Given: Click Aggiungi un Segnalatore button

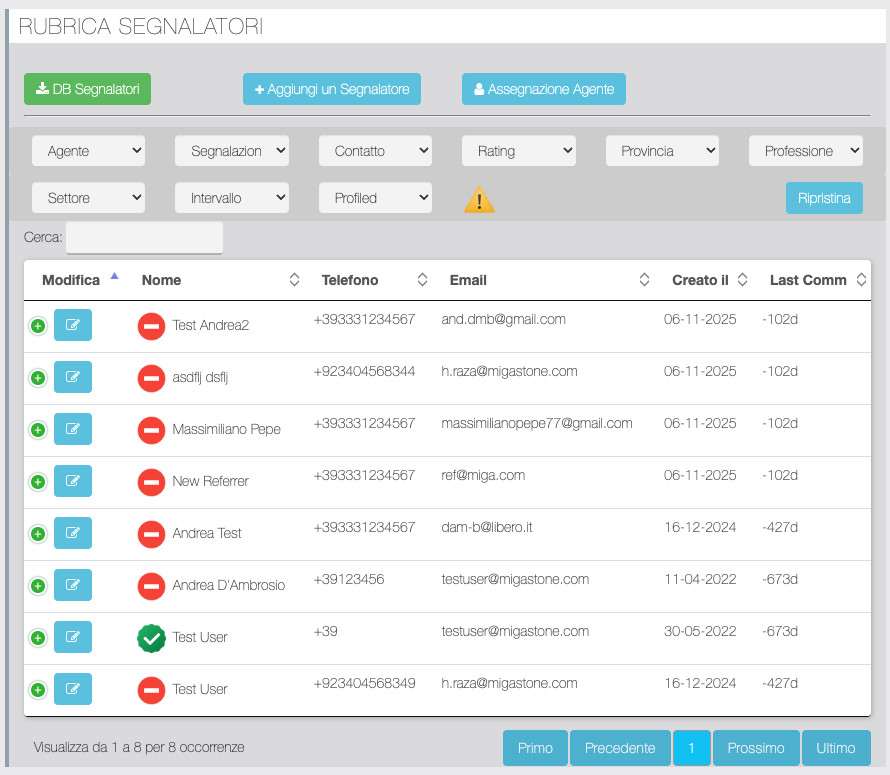Looking at the screenshot, I should click(x=332, y=89).
